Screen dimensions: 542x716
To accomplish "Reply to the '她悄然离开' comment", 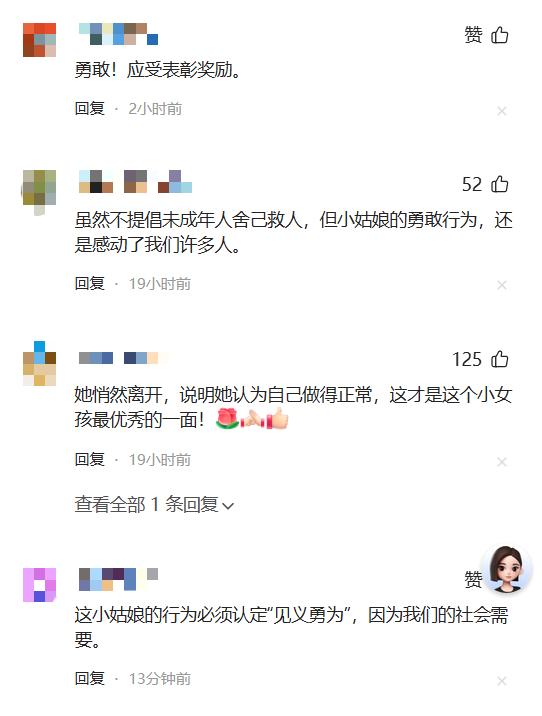I will (x=89, y=459).
